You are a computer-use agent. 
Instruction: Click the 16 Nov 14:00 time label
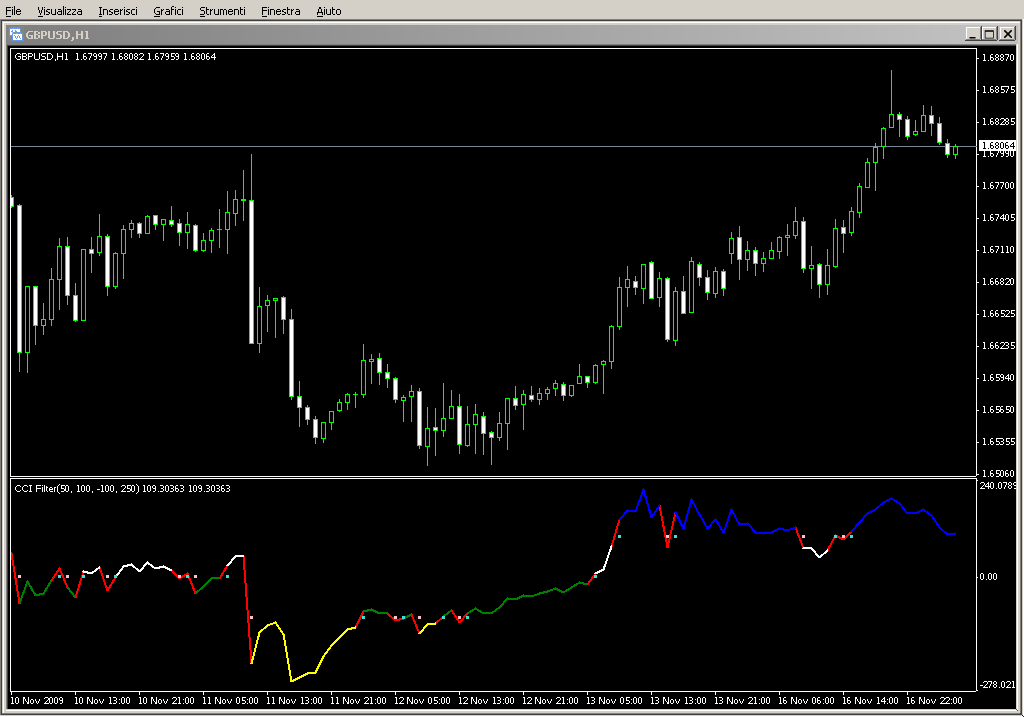[870, 701]
